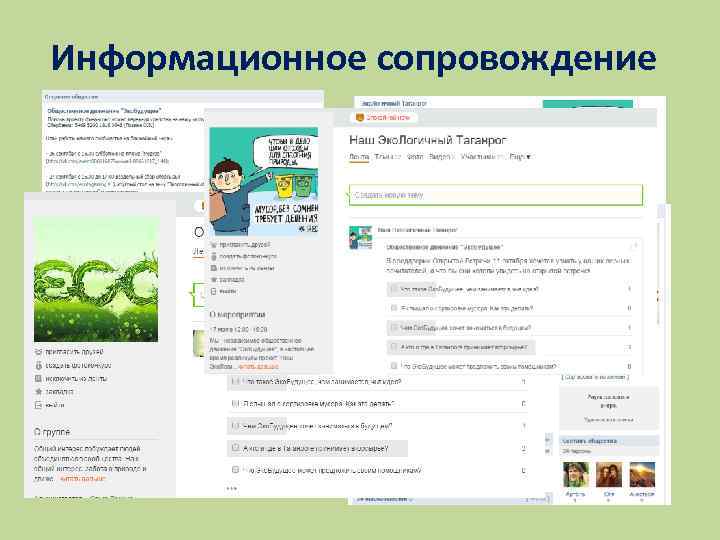Screen dimensions: 720x540
Task: Open the Темы tab of Таганрог group
Action: [x=387, y=157]
